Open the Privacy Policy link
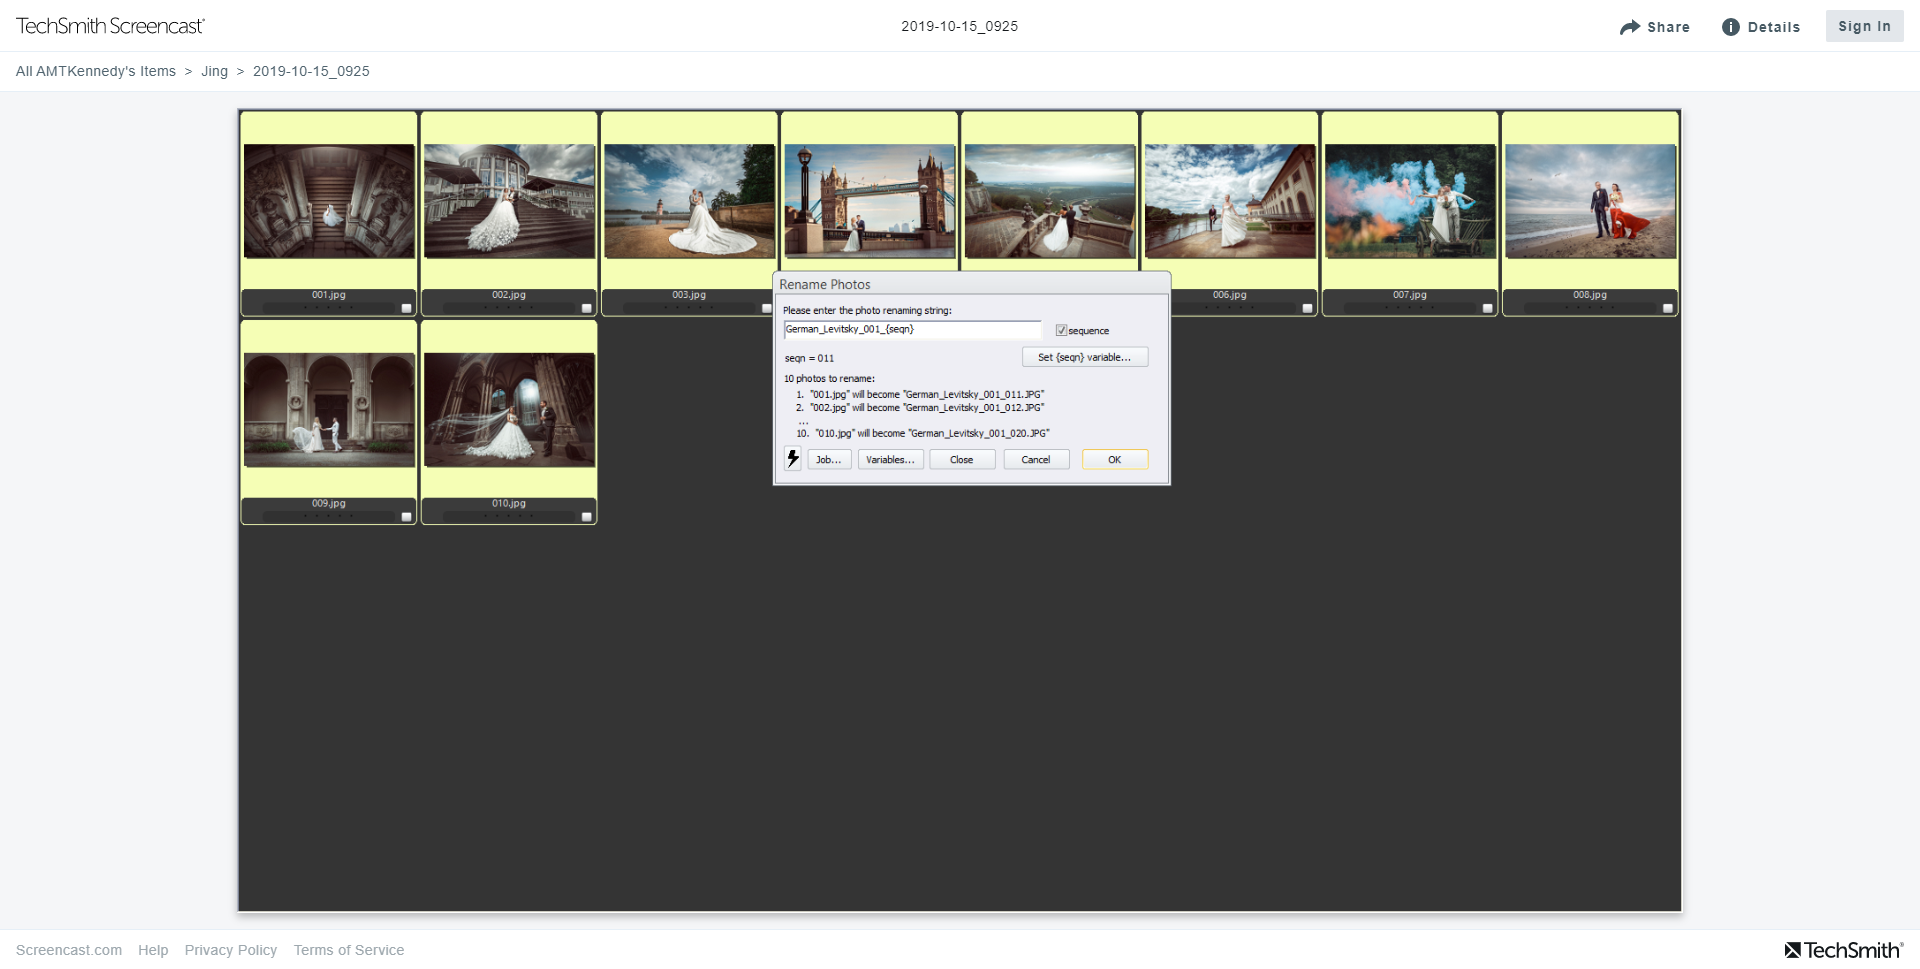 click(231, 950)
